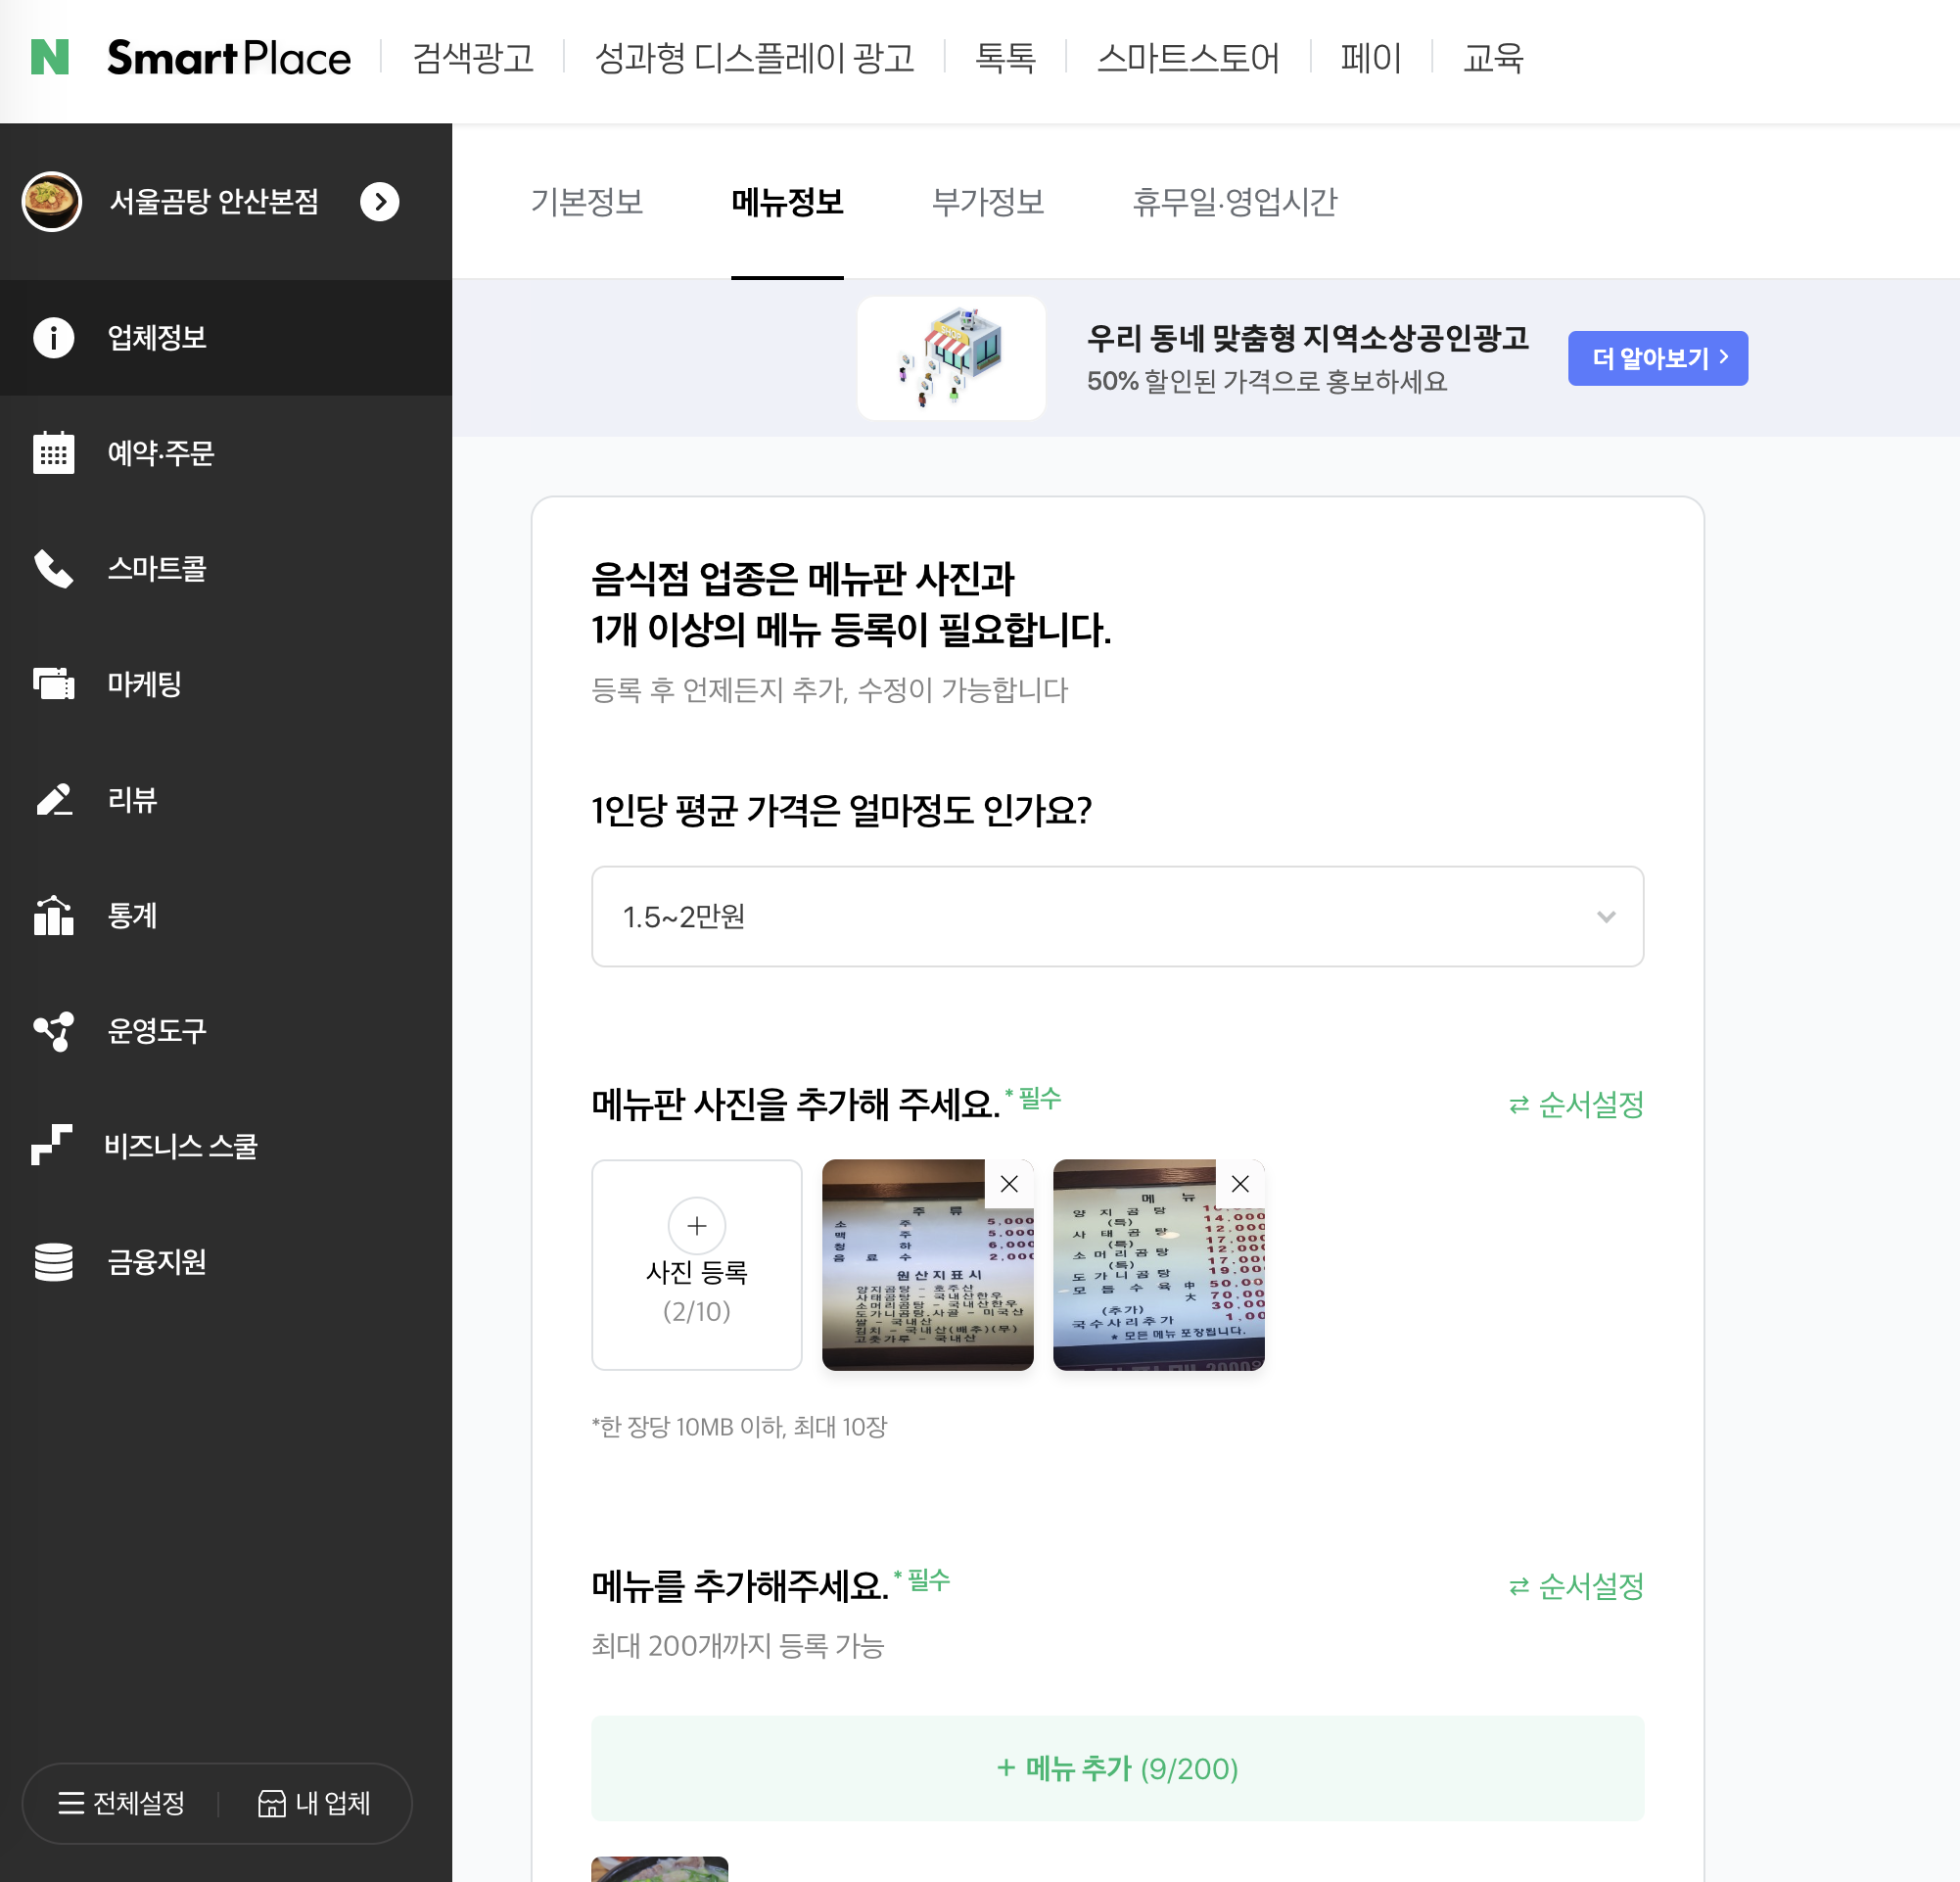Switch to the 휴무일·영업시간 tab
This screenshot has width=1960, height=1882.
coord(1234,202)
